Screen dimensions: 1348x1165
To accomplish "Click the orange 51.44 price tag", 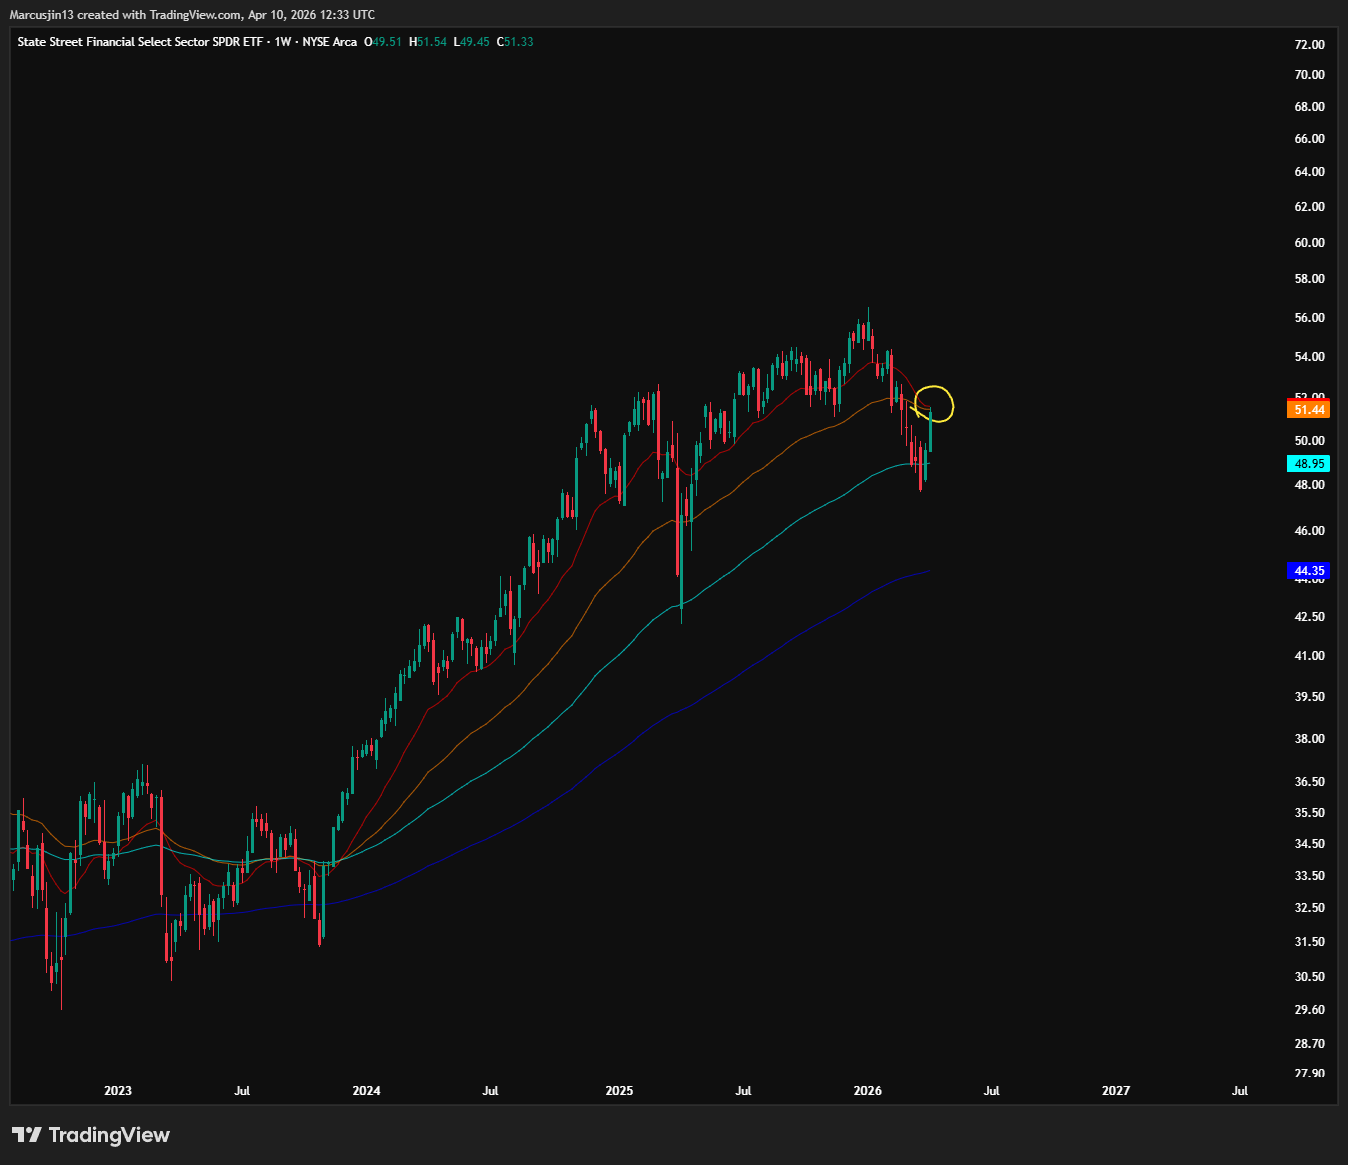I will [x=1309, y=409].
